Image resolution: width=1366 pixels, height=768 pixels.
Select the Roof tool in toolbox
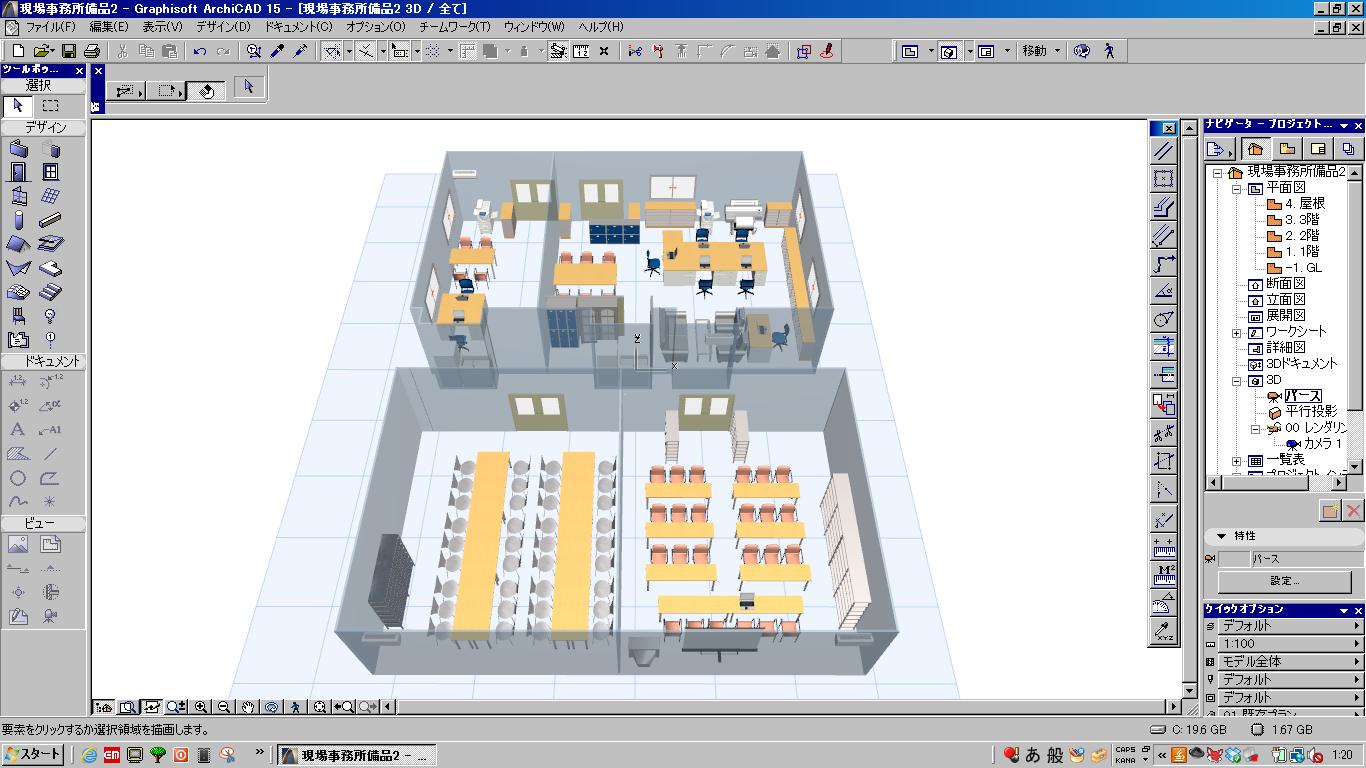pyautogui.click(x=18, y=244)
